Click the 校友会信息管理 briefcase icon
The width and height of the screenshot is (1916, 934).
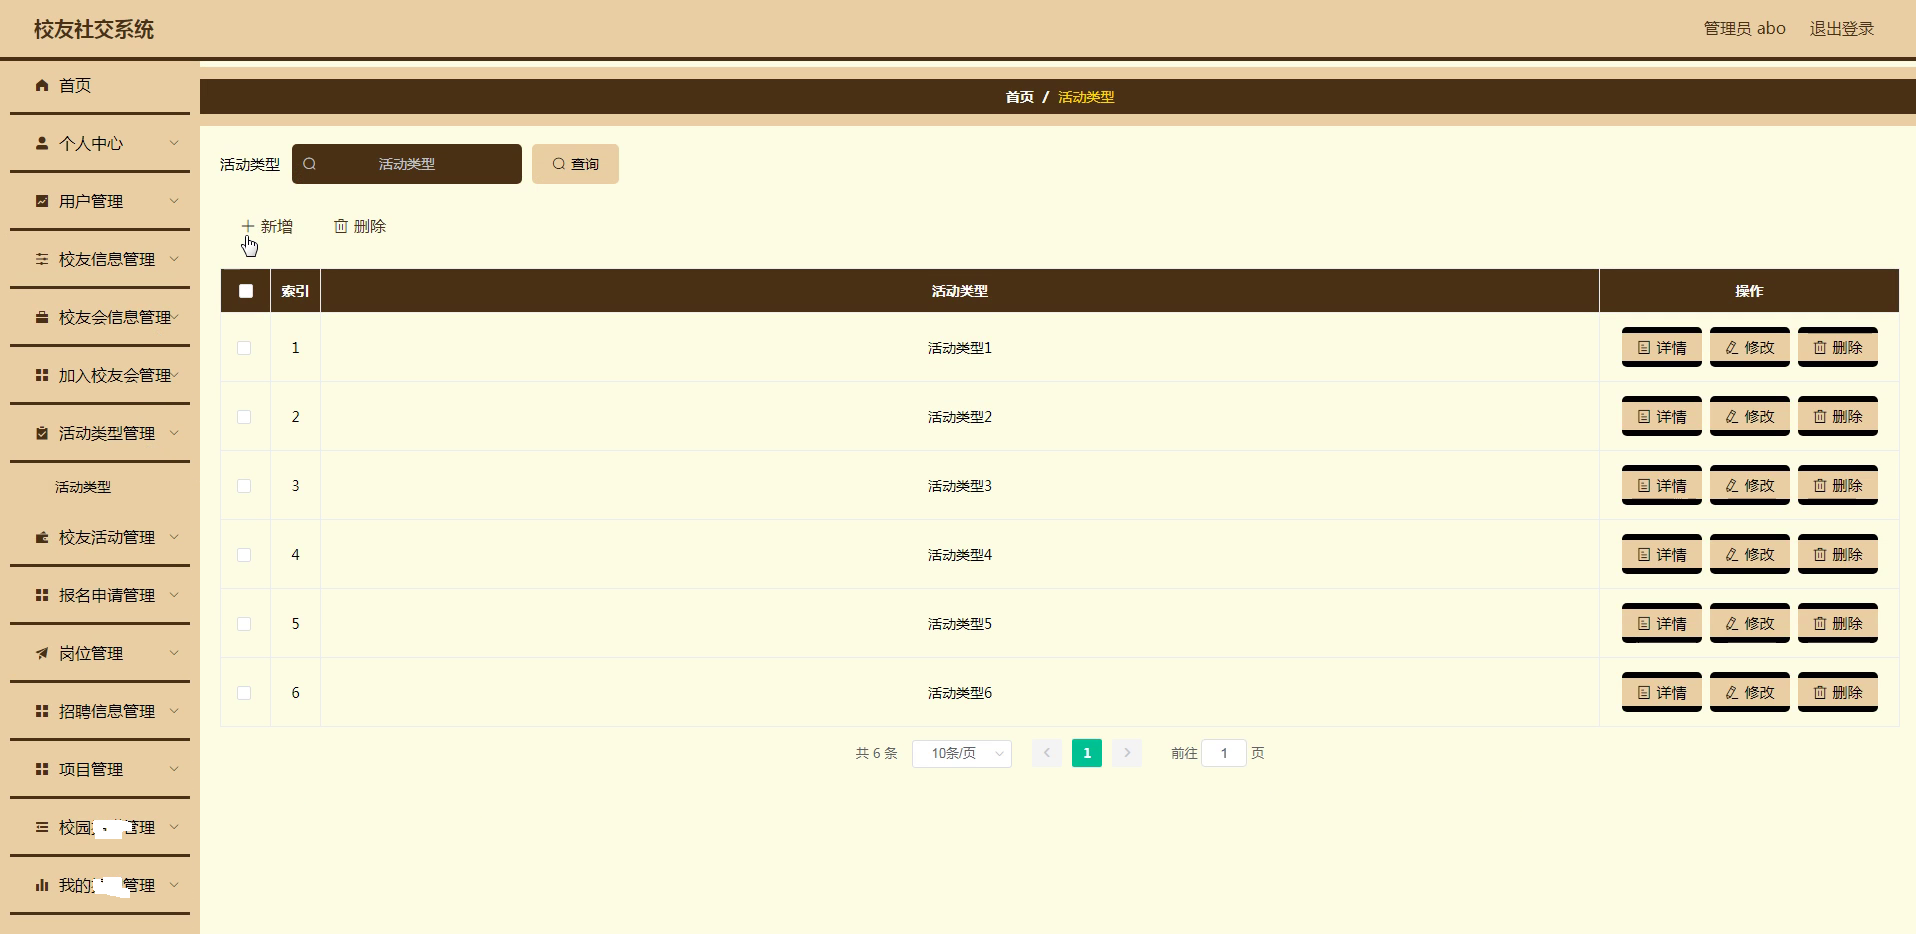tap(42, 318)
